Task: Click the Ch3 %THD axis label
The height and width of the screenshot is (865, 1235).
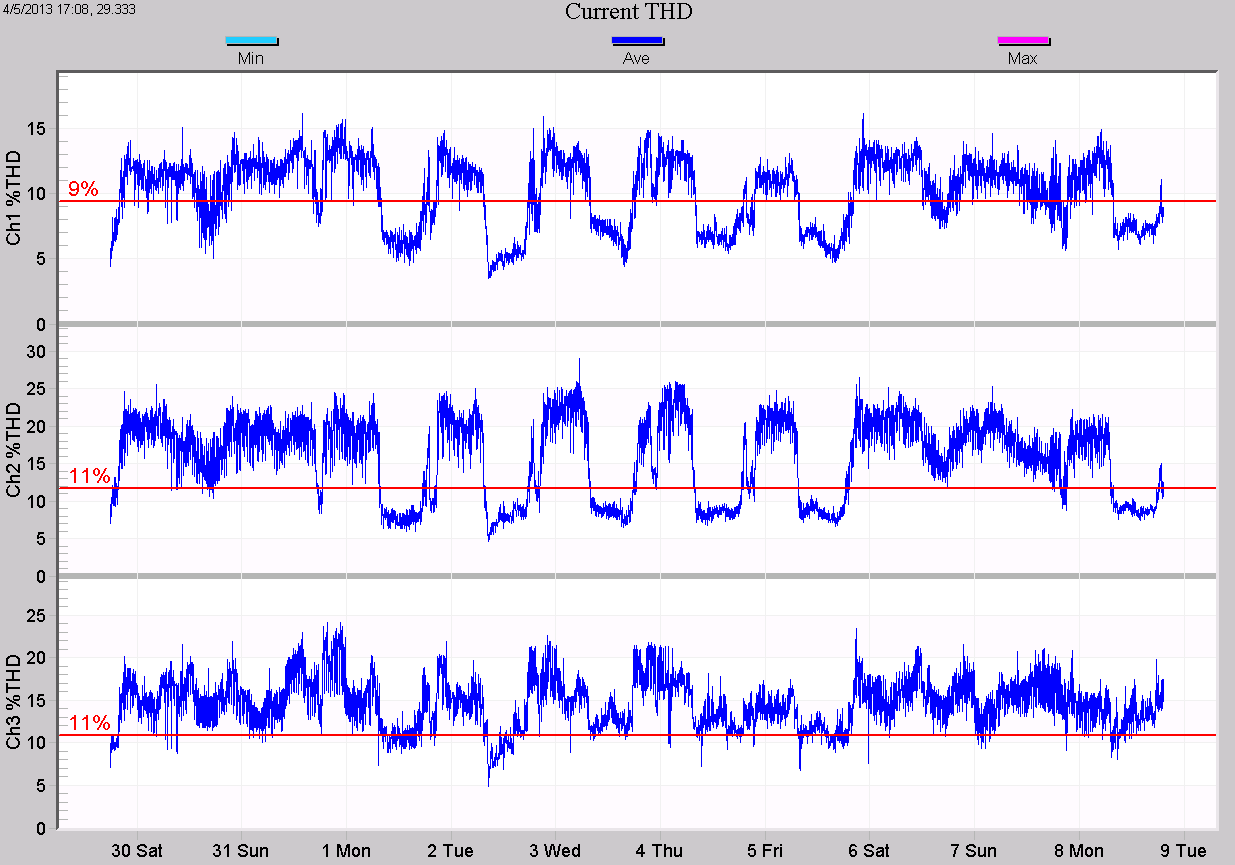Action: 14,700
